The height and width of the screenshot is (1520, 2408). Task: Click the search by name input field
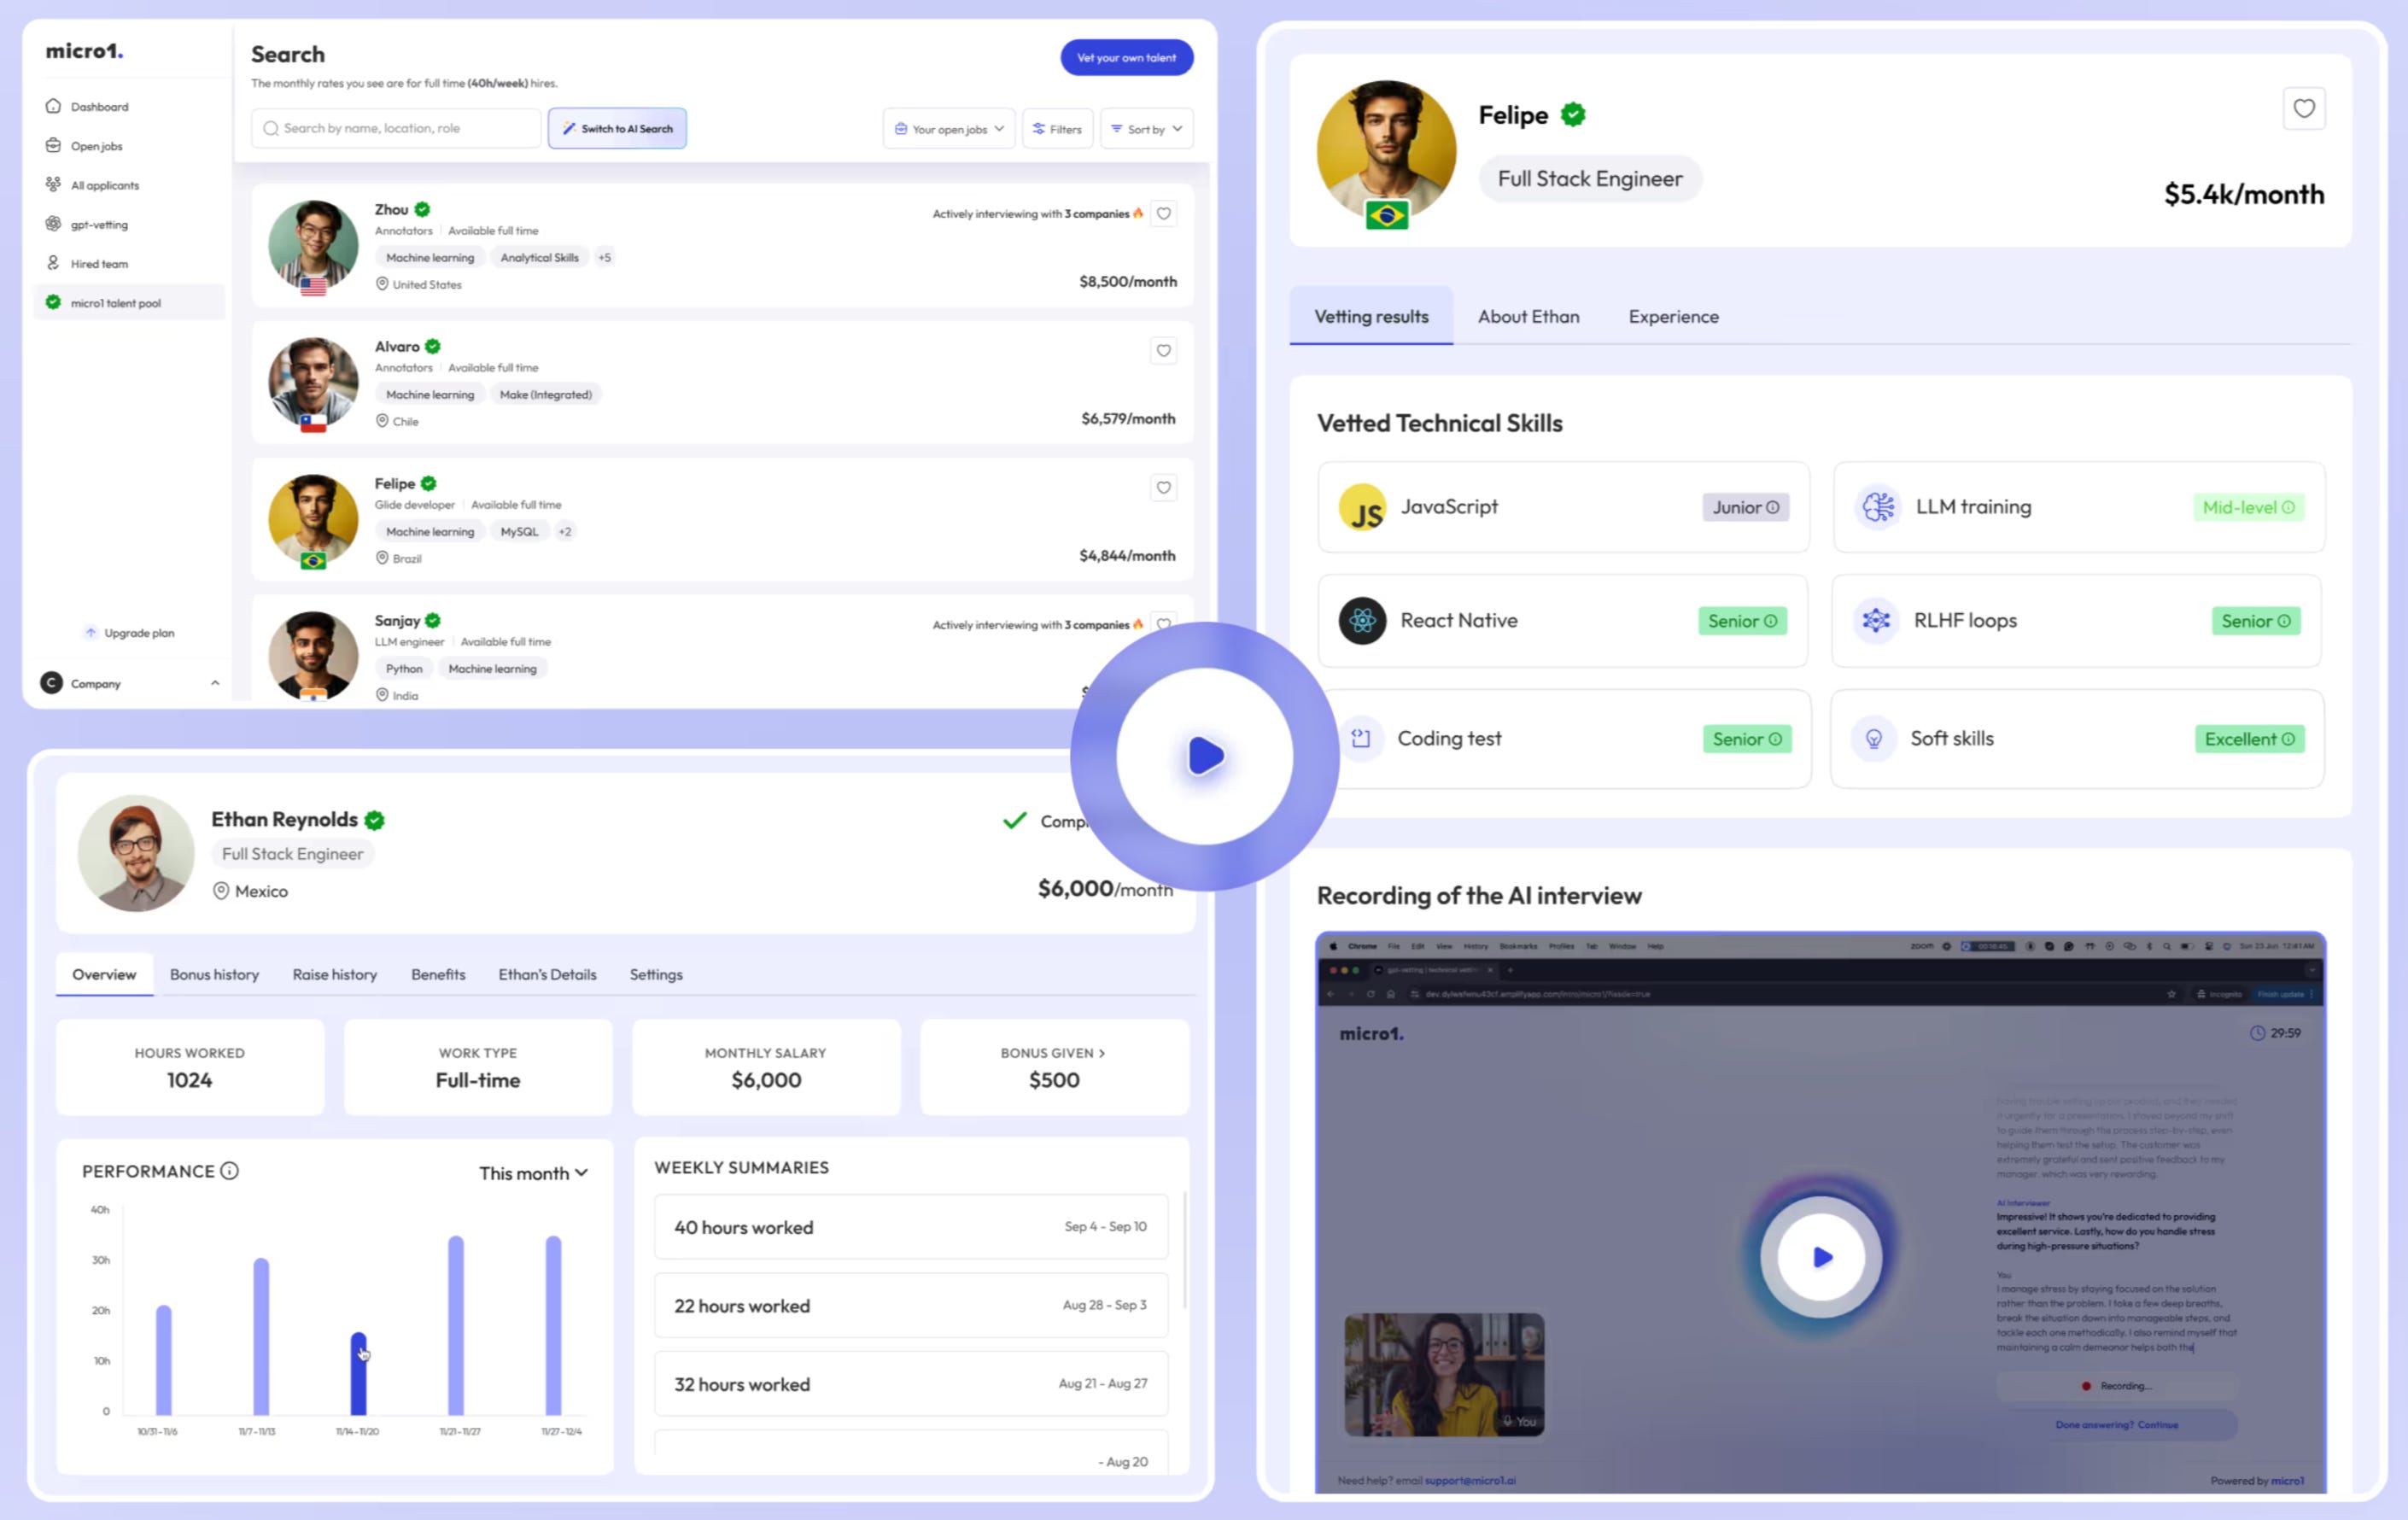396,129
